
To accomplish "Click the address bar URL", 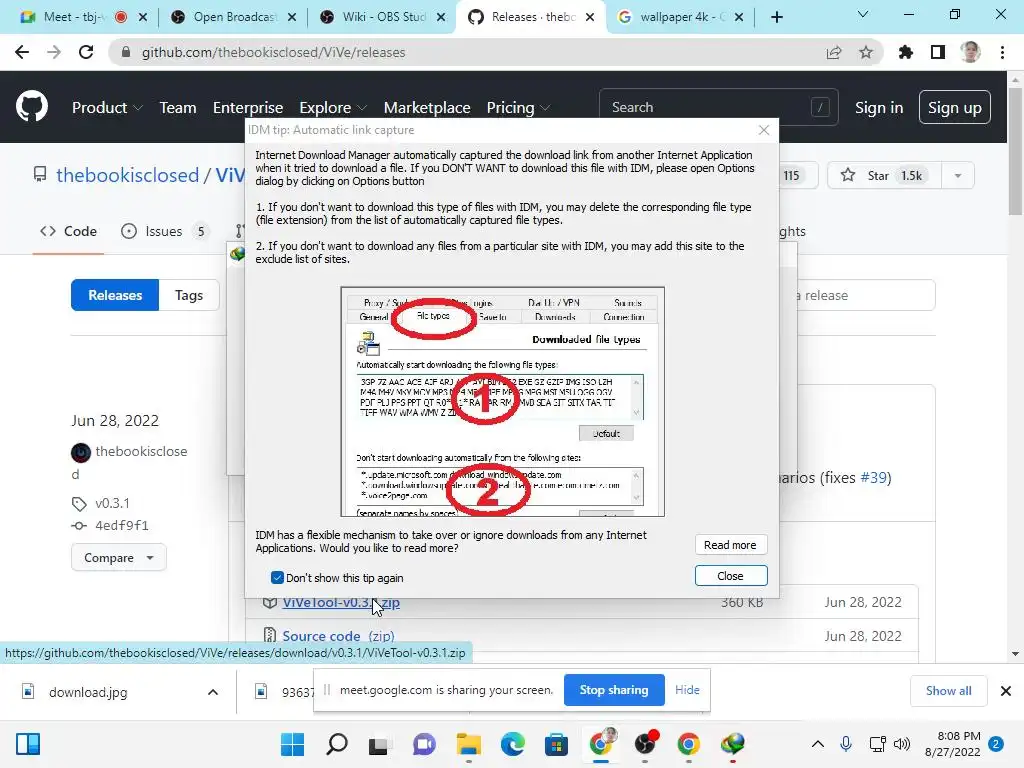I will pos(273,52).
